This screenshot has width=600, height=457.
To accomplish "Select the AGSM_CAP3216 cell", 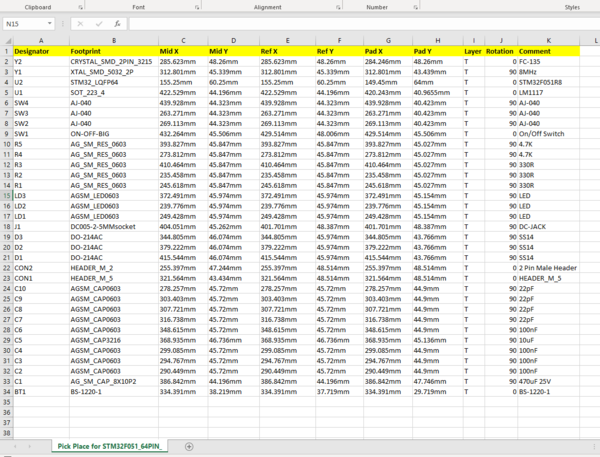I will (114, 340).
